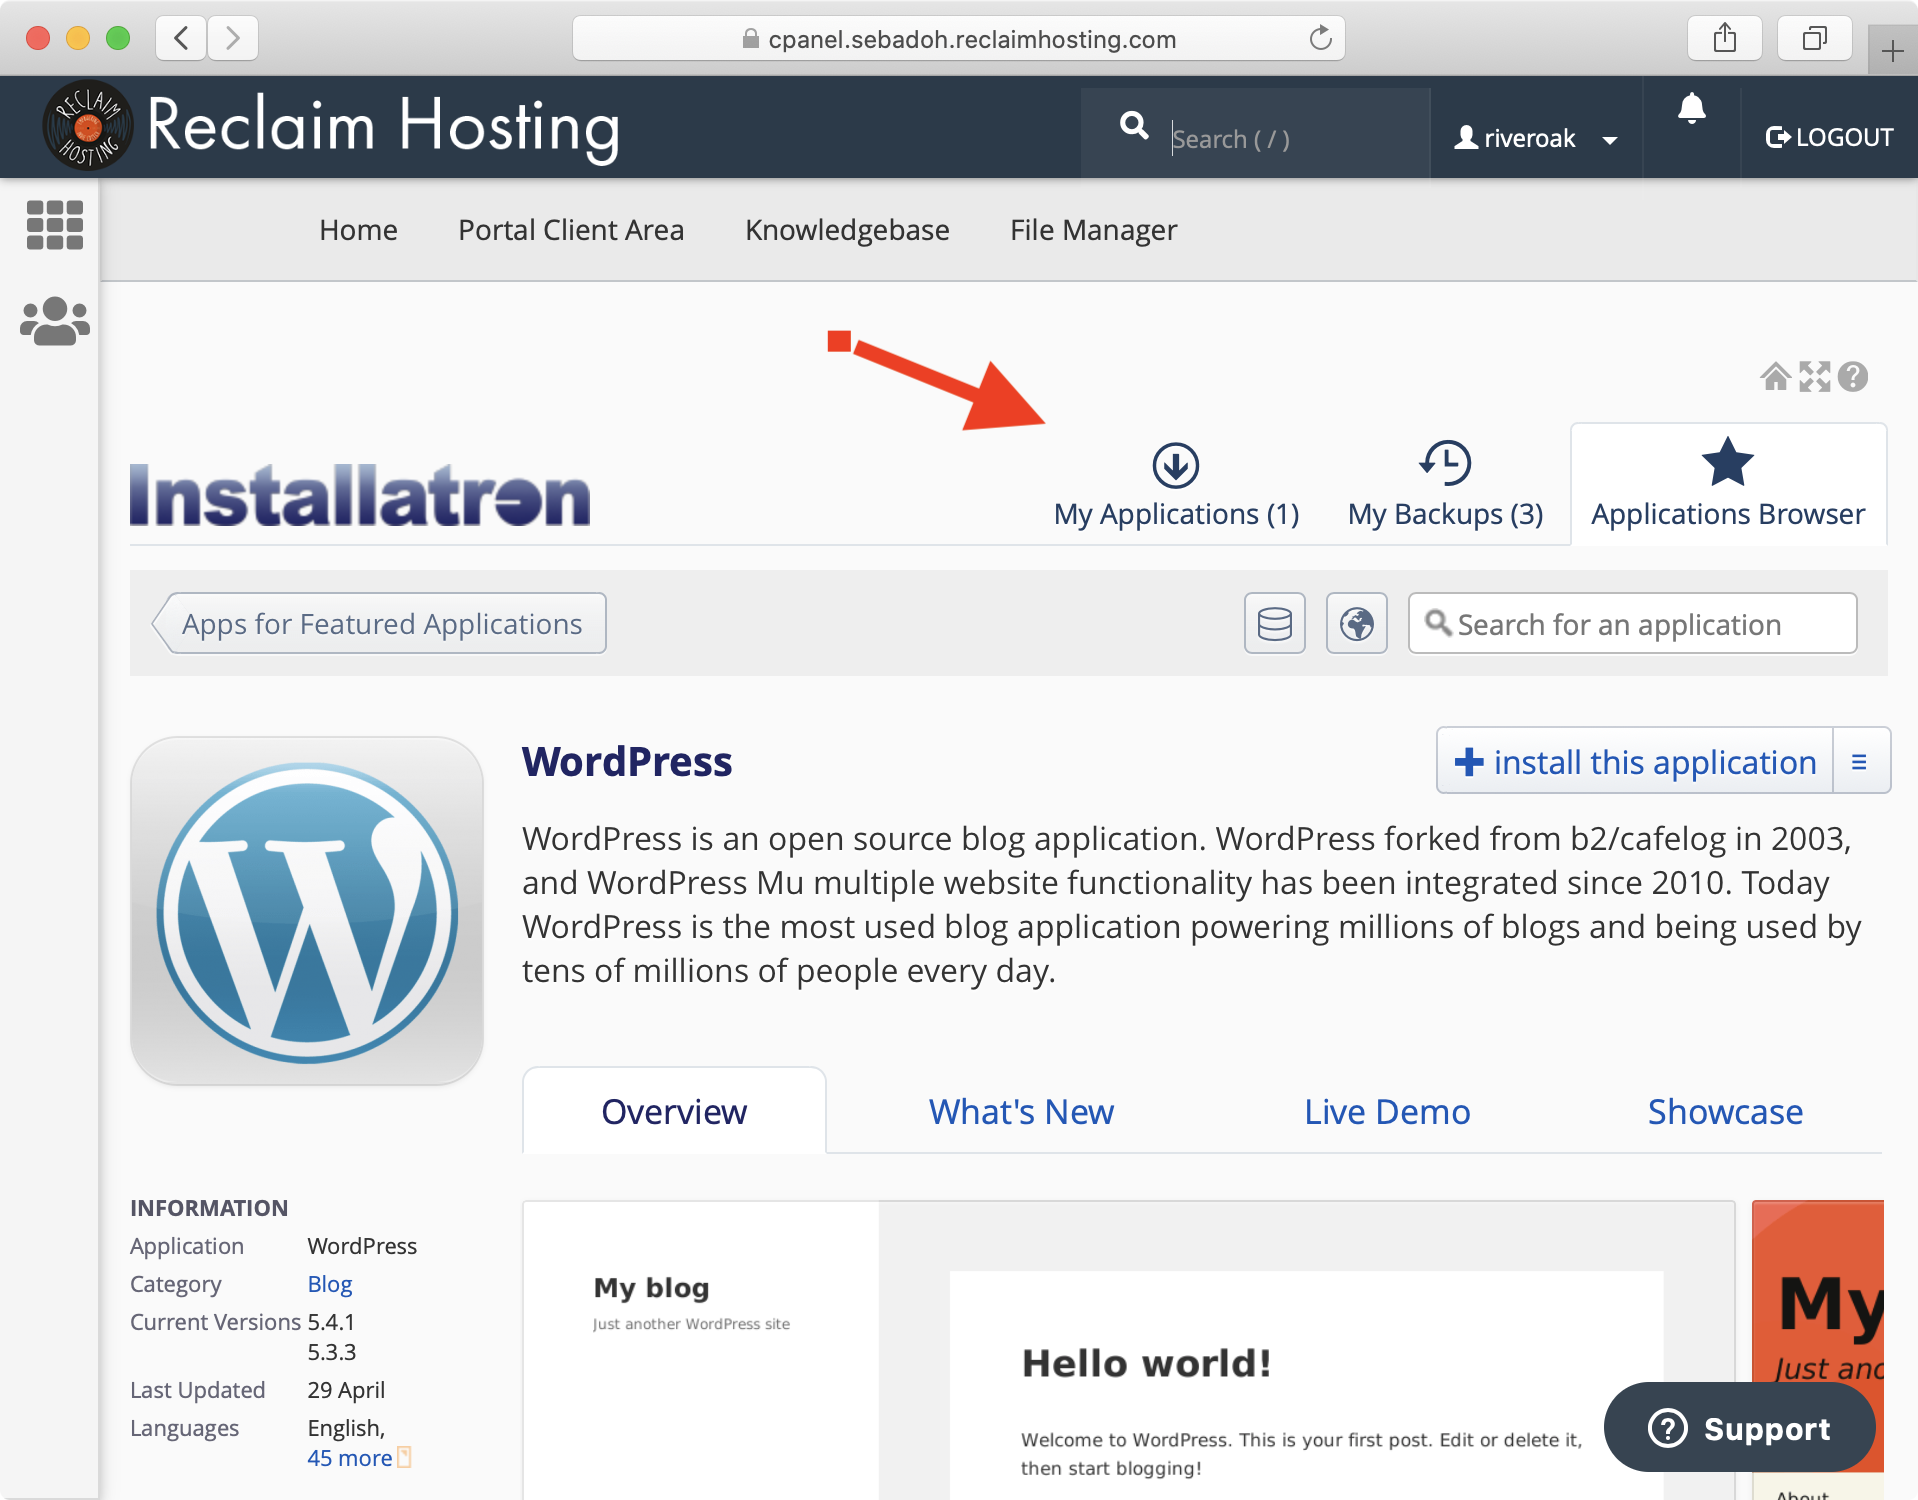Click the Reclaim Hosting vinyl logo
Image resolution: width=1918 pixels, height=1500 pixels.
tap(88, 126)
